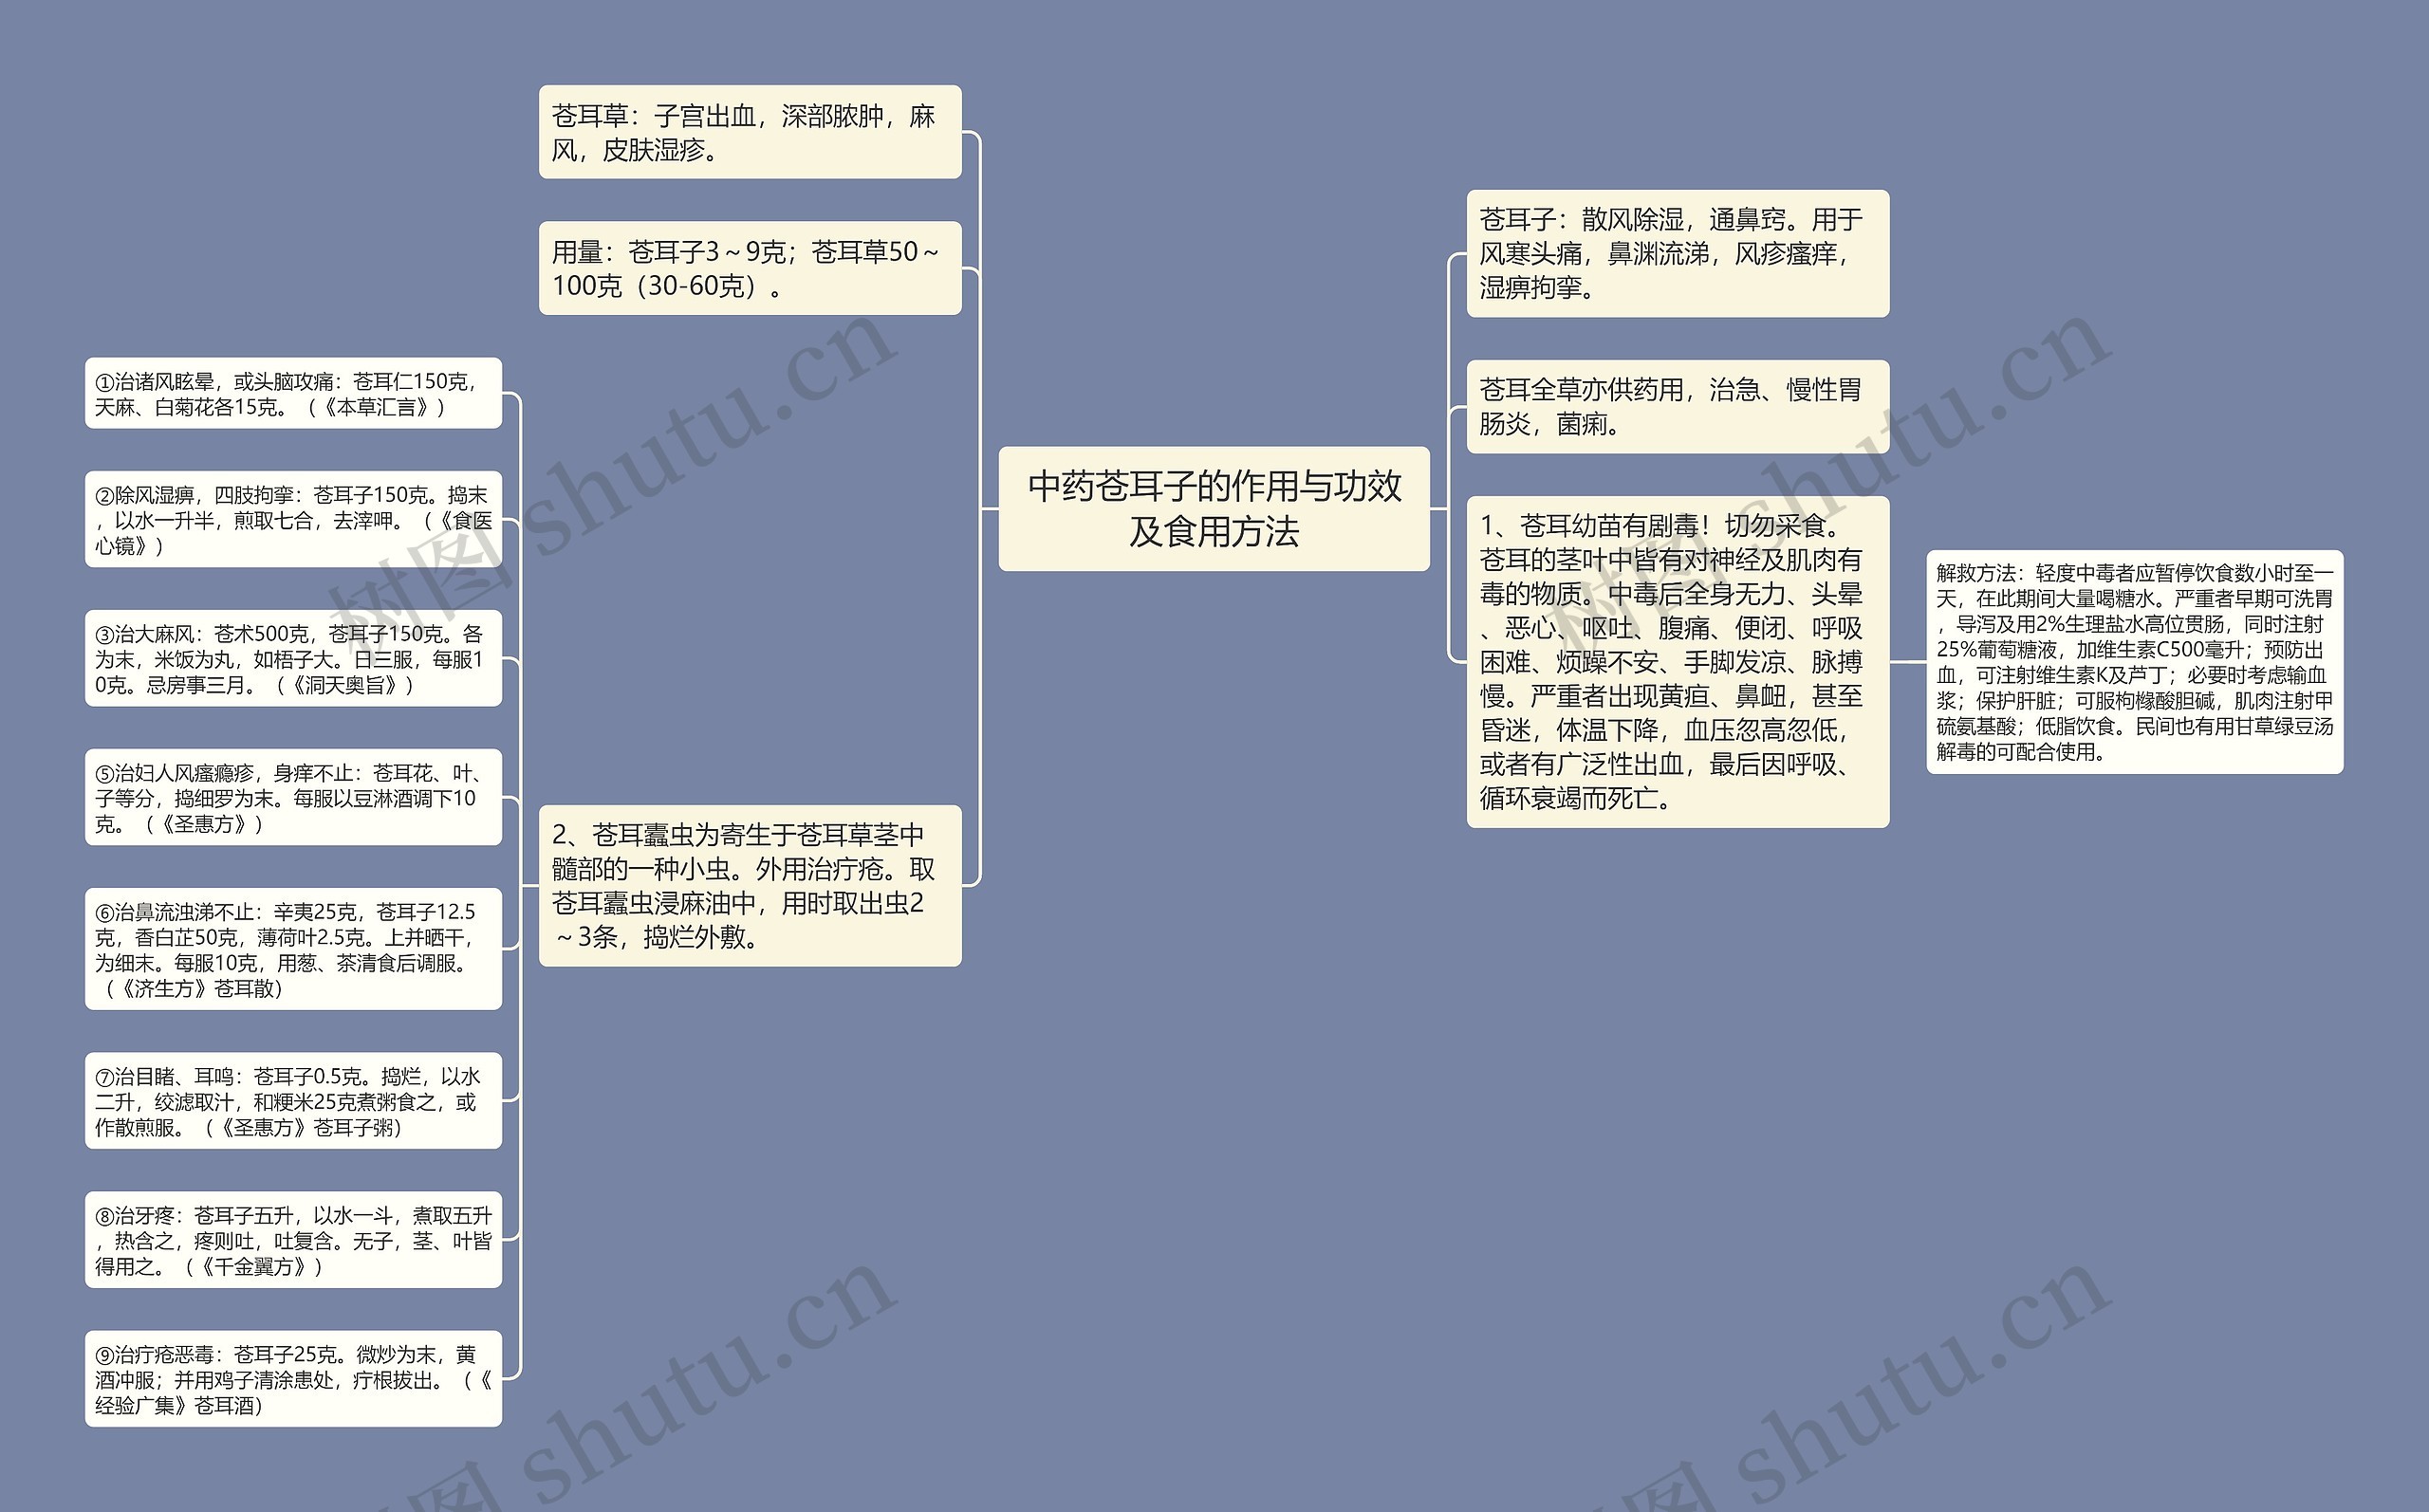2429x1512 pixels.
Task: Expand the 苍耳草 branch node
Action: (779, 155)
